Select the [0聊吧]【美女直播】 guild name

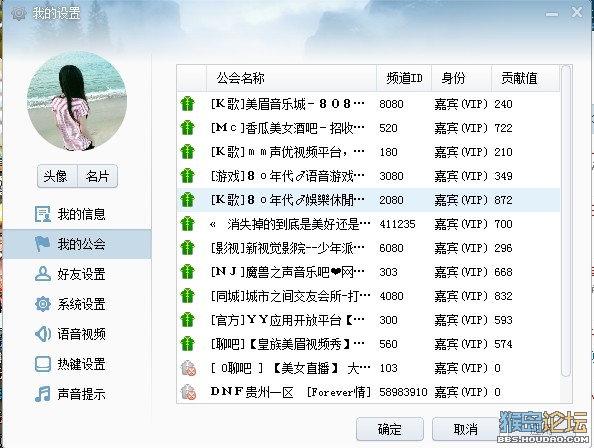pyautogui.click(x=290, y=368)
